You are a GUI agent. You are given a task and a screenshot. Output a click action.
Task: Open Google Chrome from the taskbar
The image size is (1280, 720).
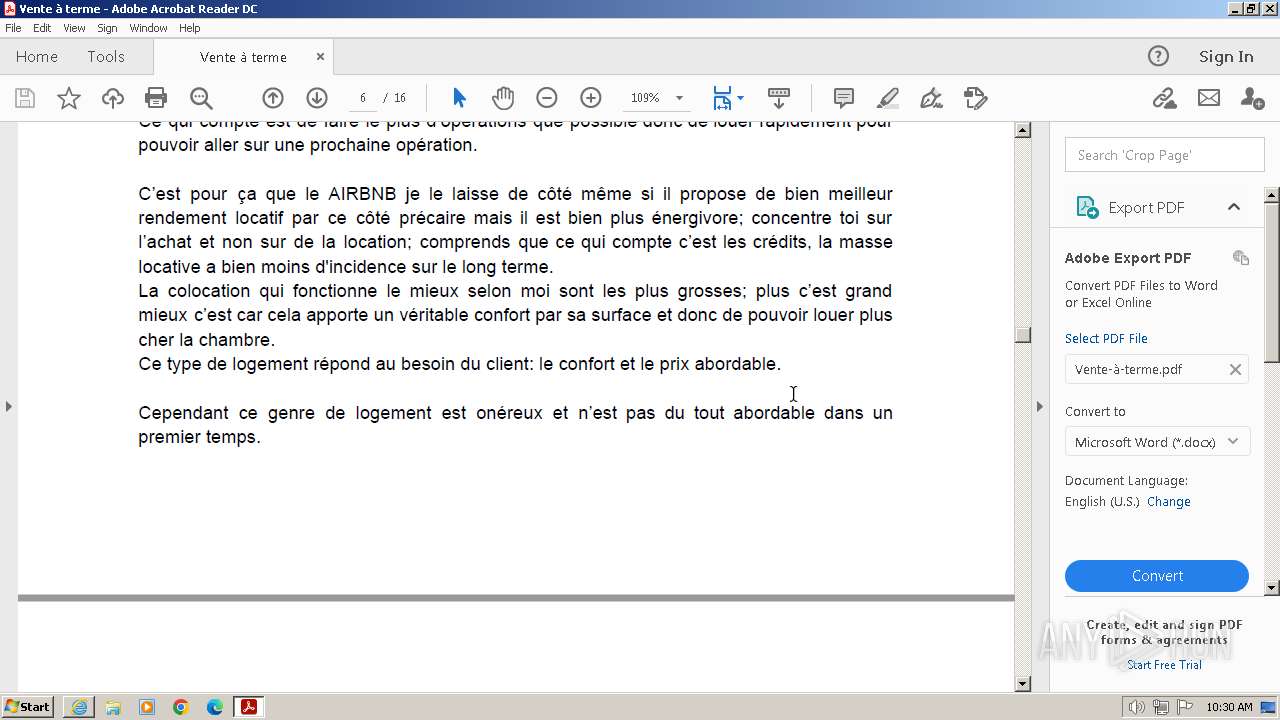pyautogui.click(x=181, y=707)
